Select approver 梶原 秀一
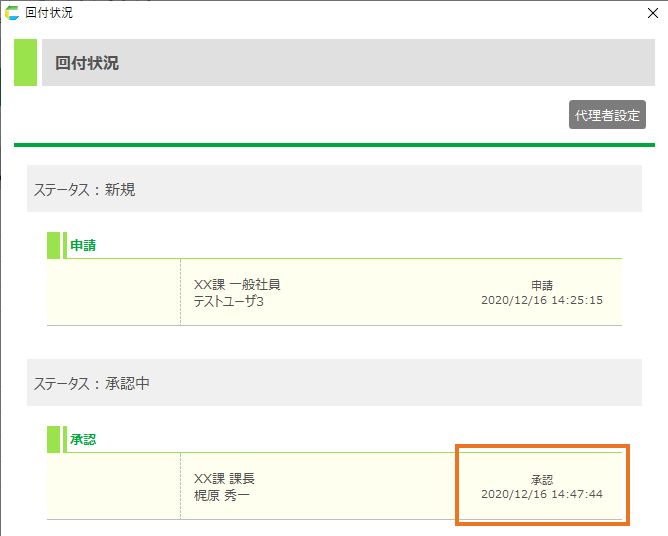The height and width of the screenshot is (536, 668). (x=222, y=495)
